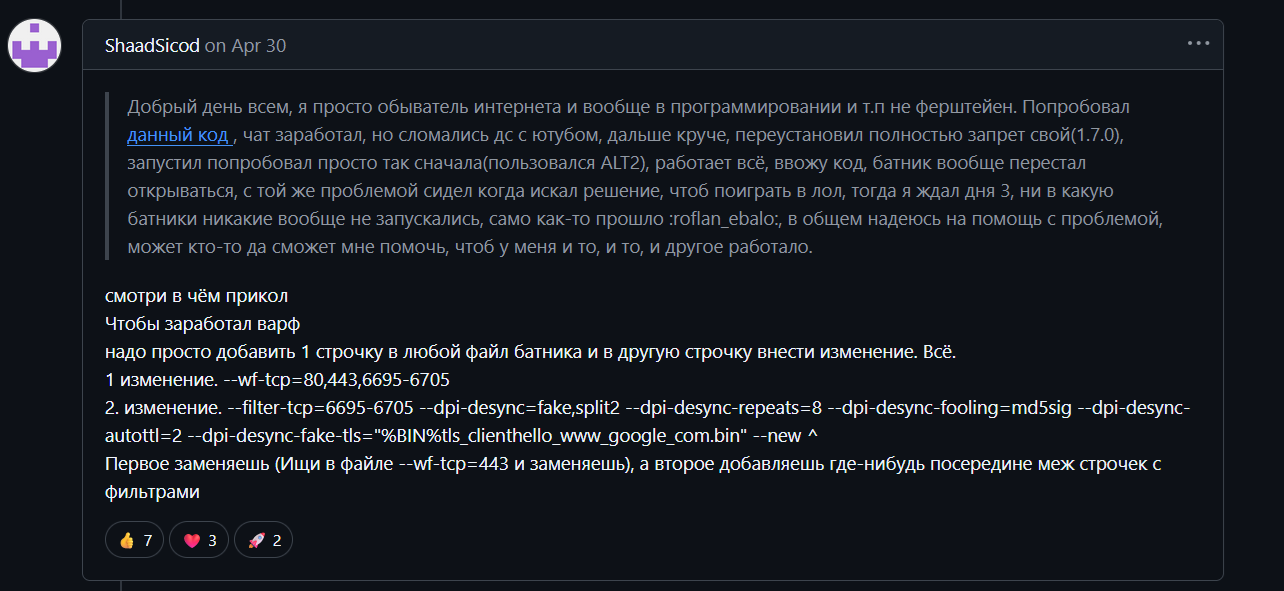Click the thumbs up emoji icon

(x=126, y=540)
